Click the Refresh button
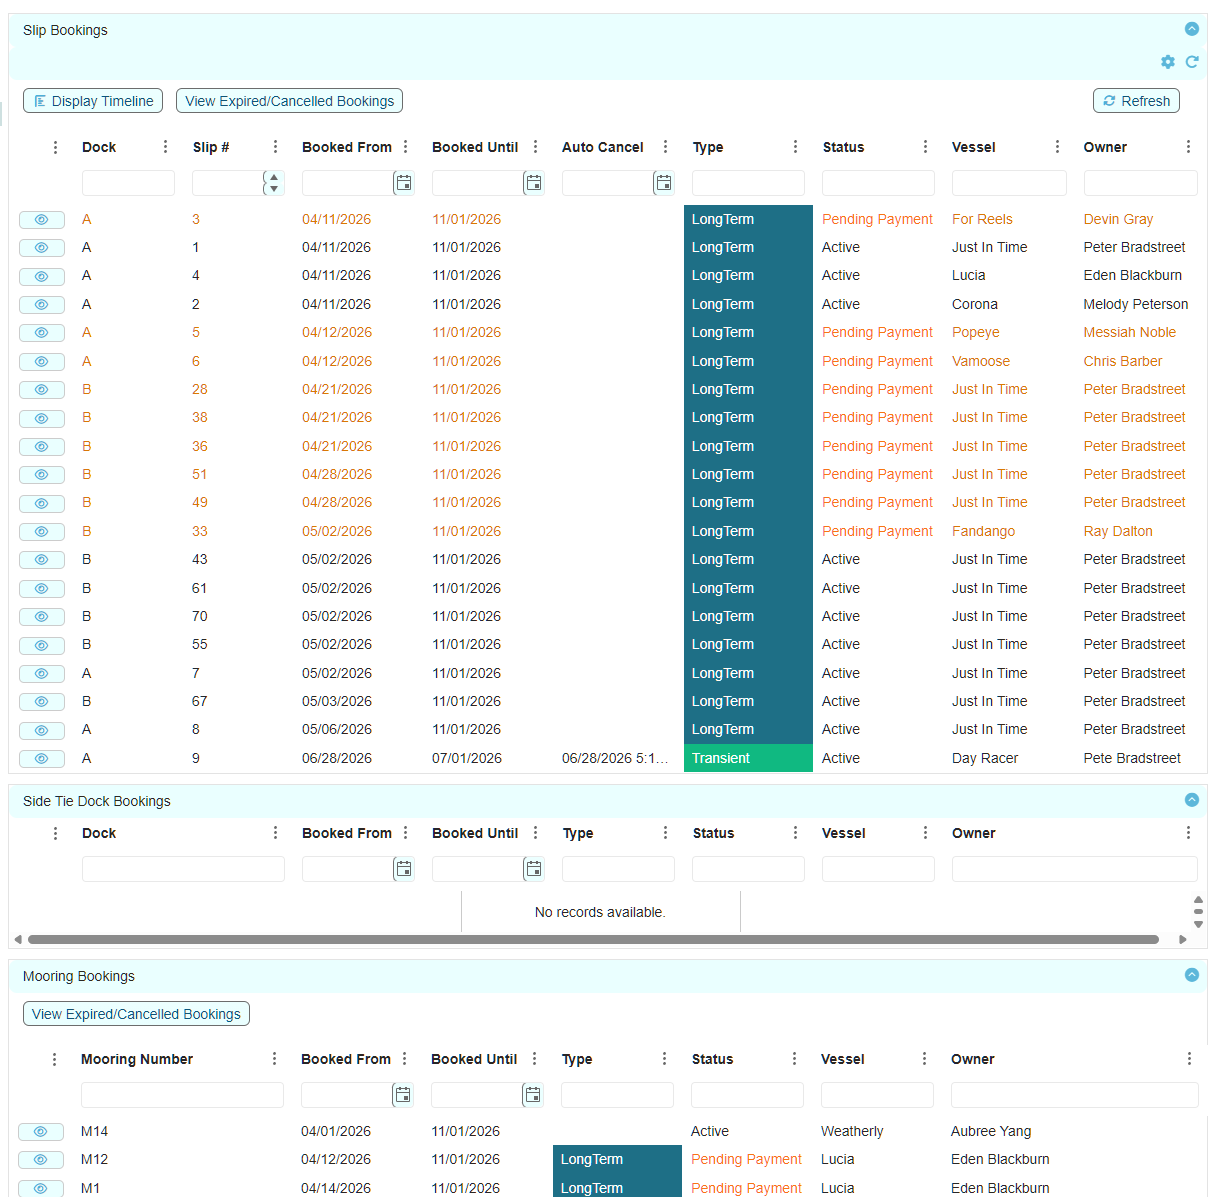This screenshot has width=1226, height=1197. click(1136, 101)
